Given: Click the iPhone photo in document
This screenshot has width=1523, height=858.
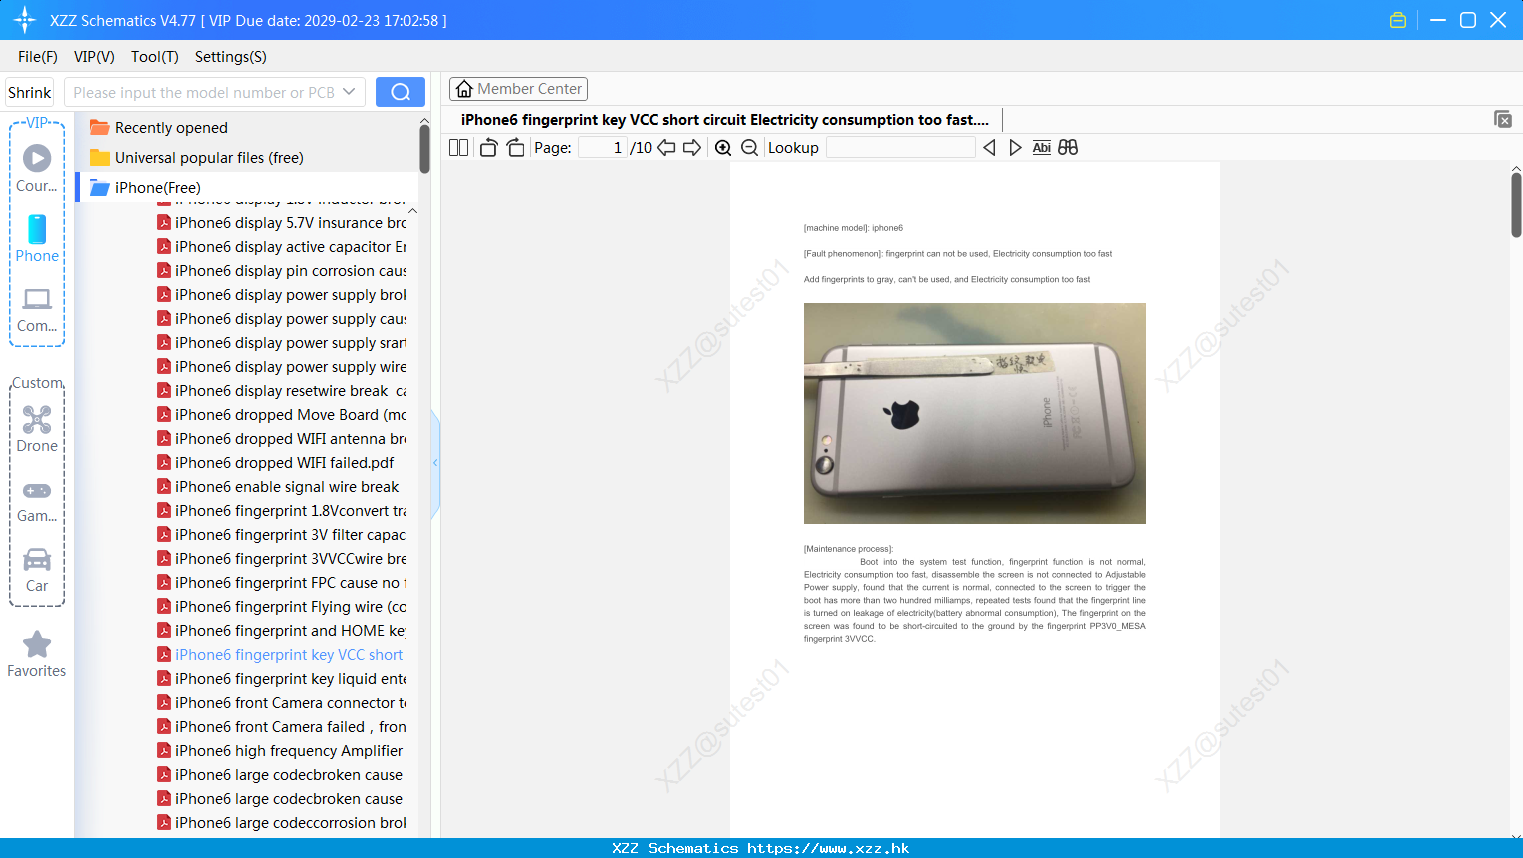Looking at the screenshot, I should click(975, 413).
